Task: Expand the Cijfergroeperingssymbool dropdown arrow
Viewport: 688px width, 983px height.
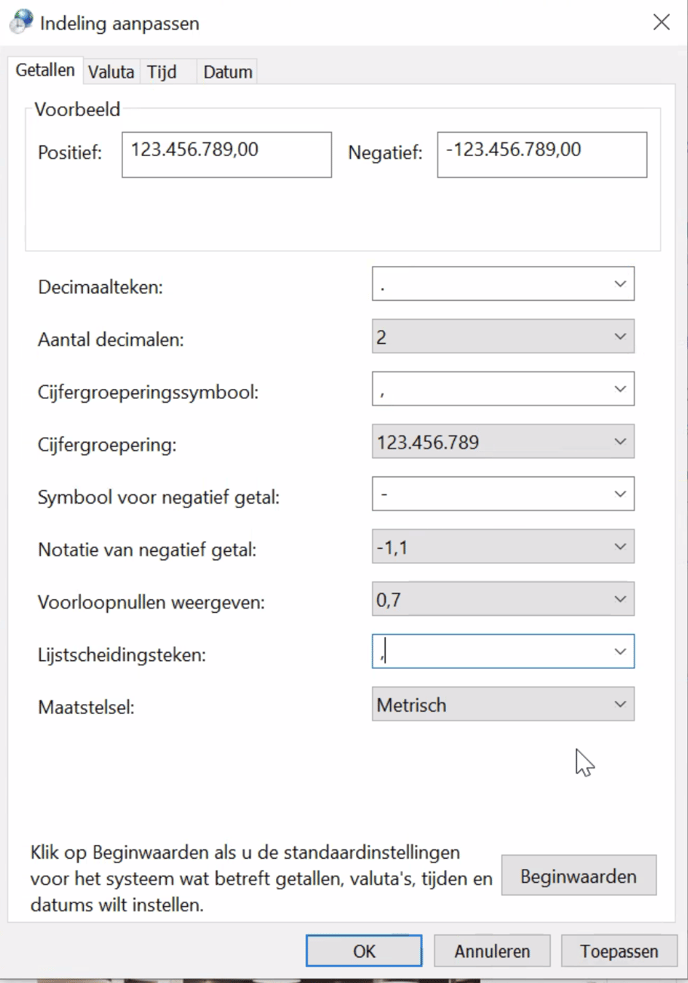Action: 620,389
